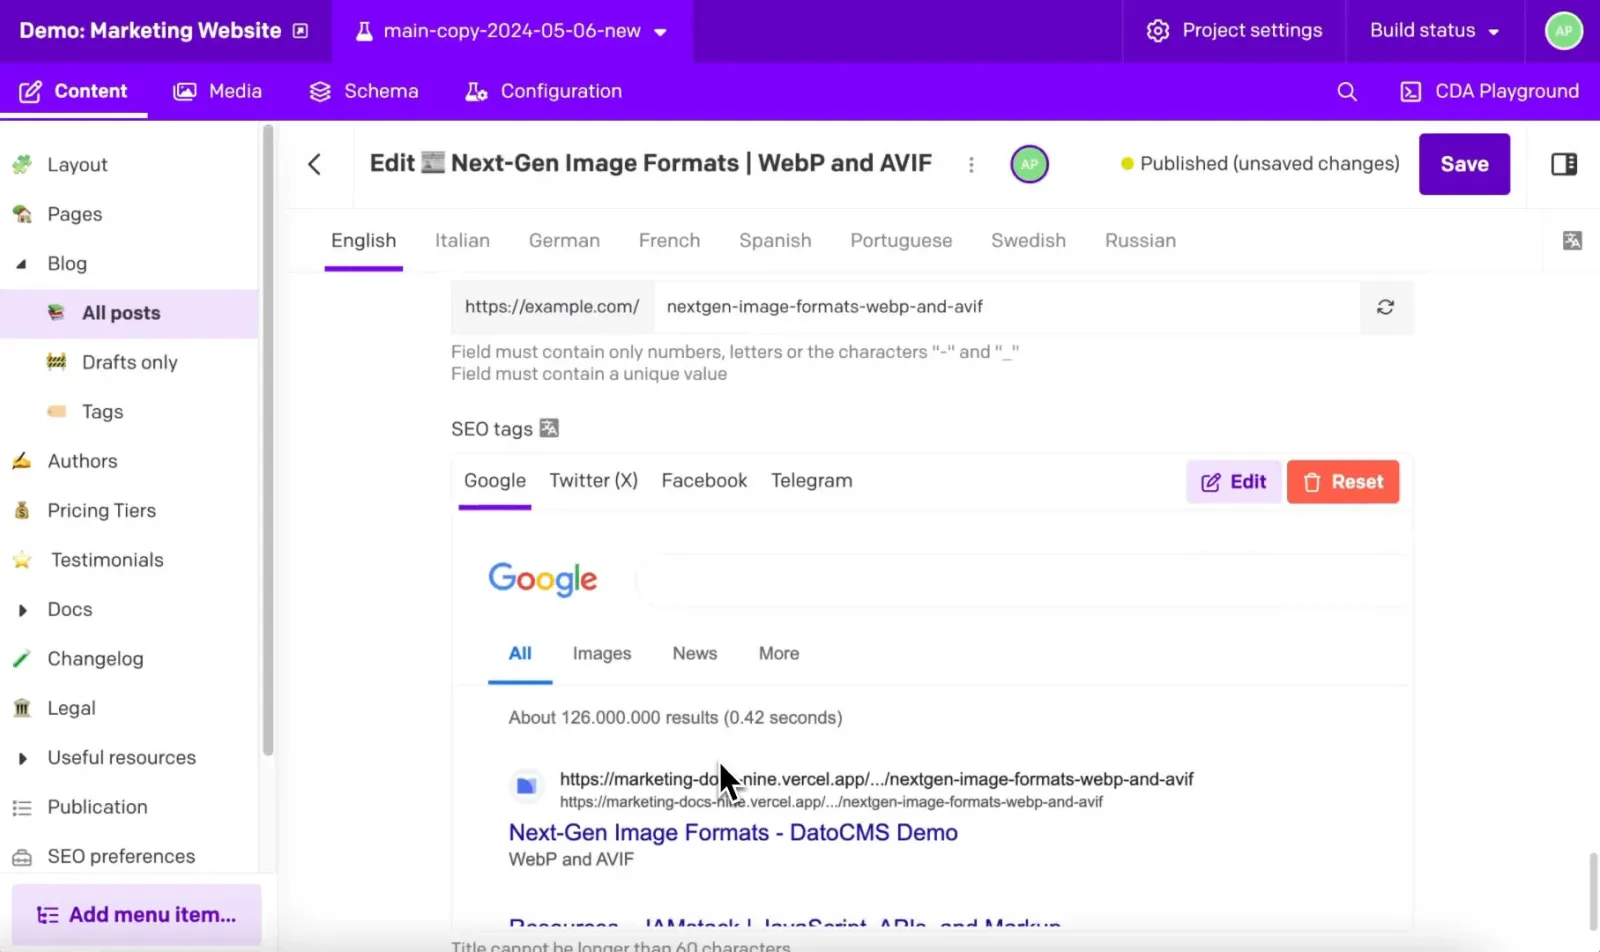Click the slug input field

1006,307
